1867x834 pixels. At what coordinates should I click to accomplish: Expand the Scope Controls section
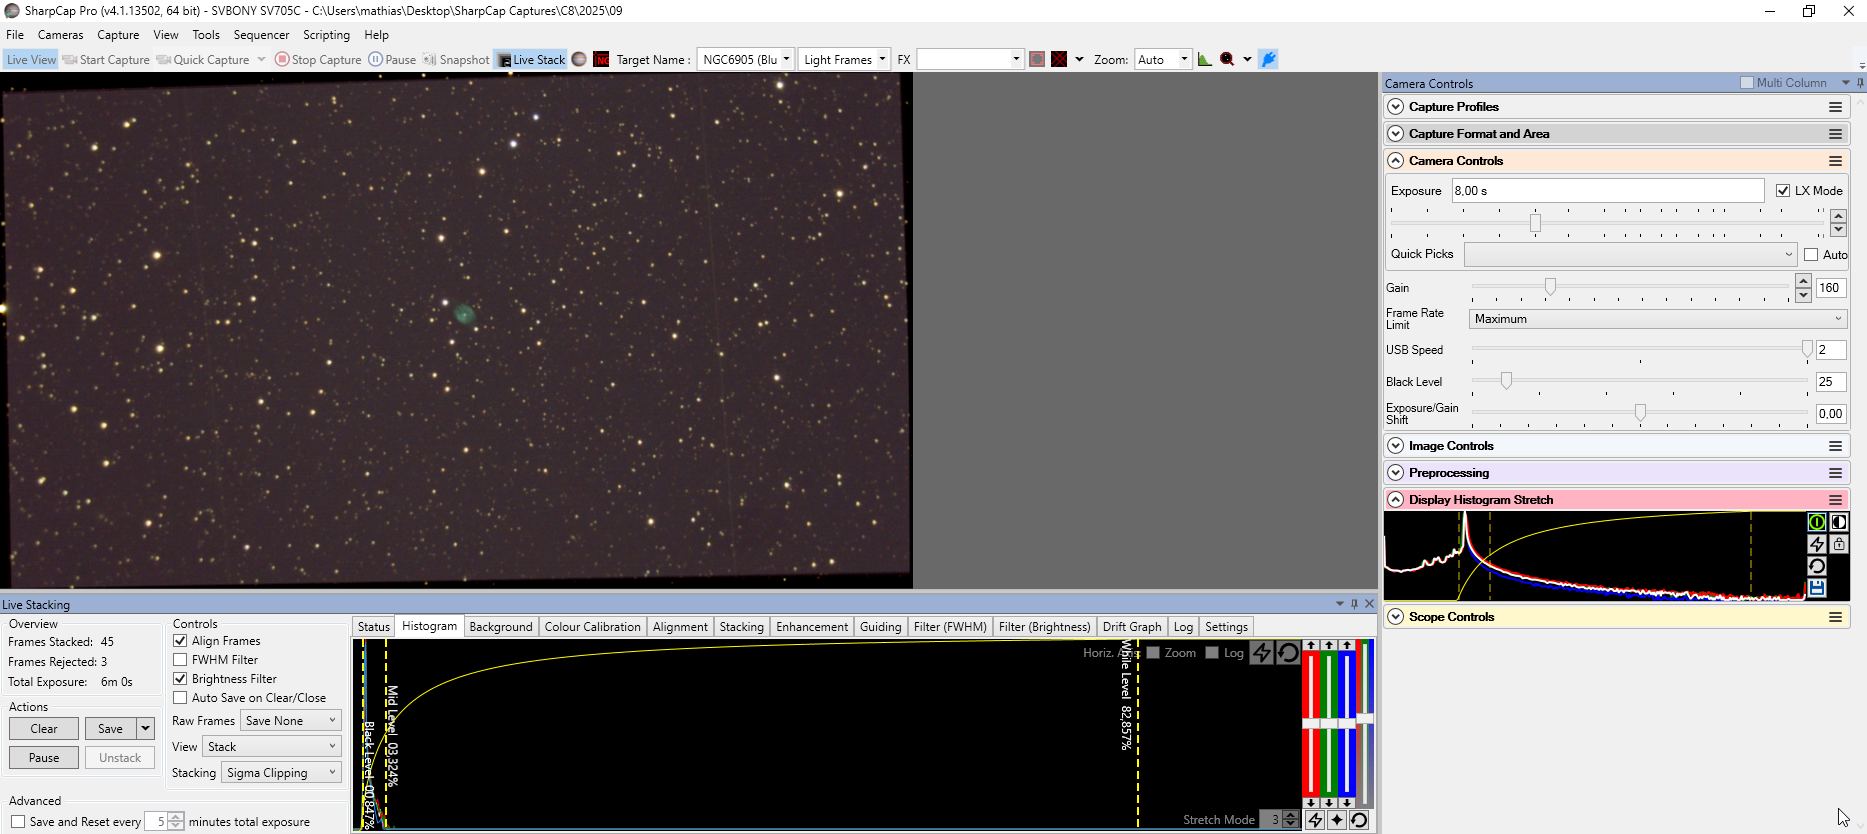[x=1396, y=617]
